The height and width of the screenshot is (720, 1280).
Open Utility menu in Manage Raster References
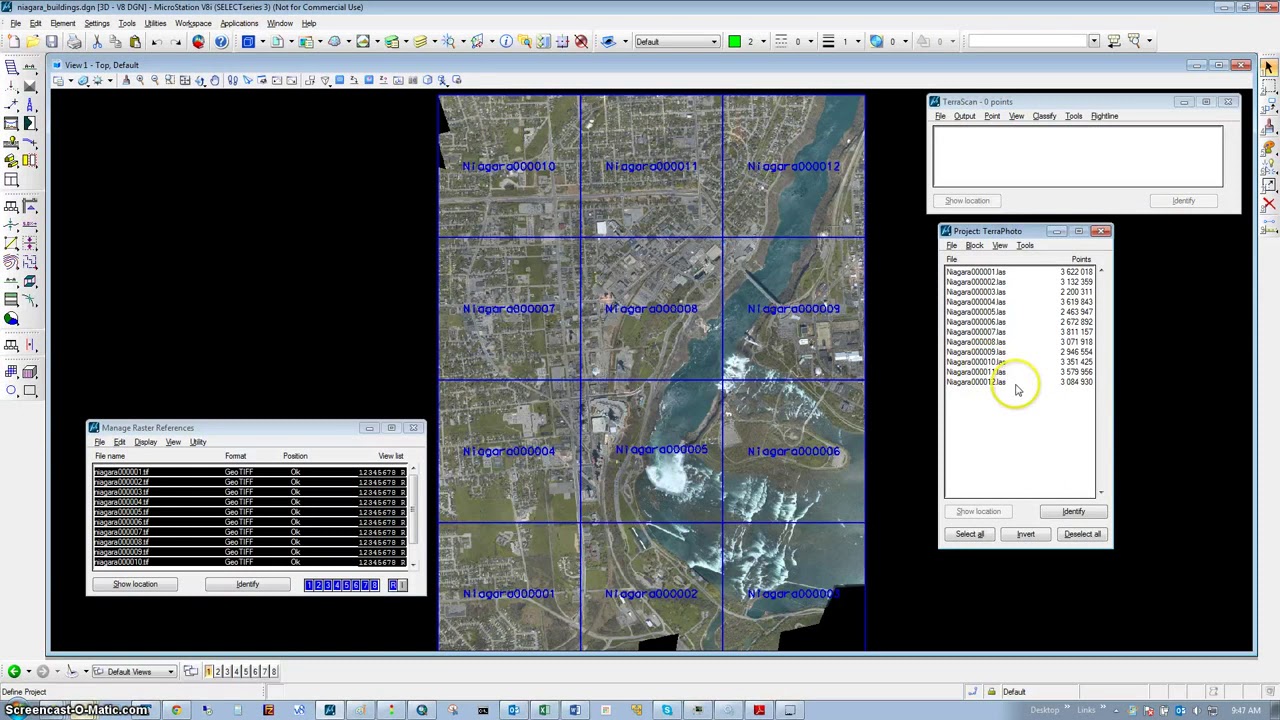point(198,442)
